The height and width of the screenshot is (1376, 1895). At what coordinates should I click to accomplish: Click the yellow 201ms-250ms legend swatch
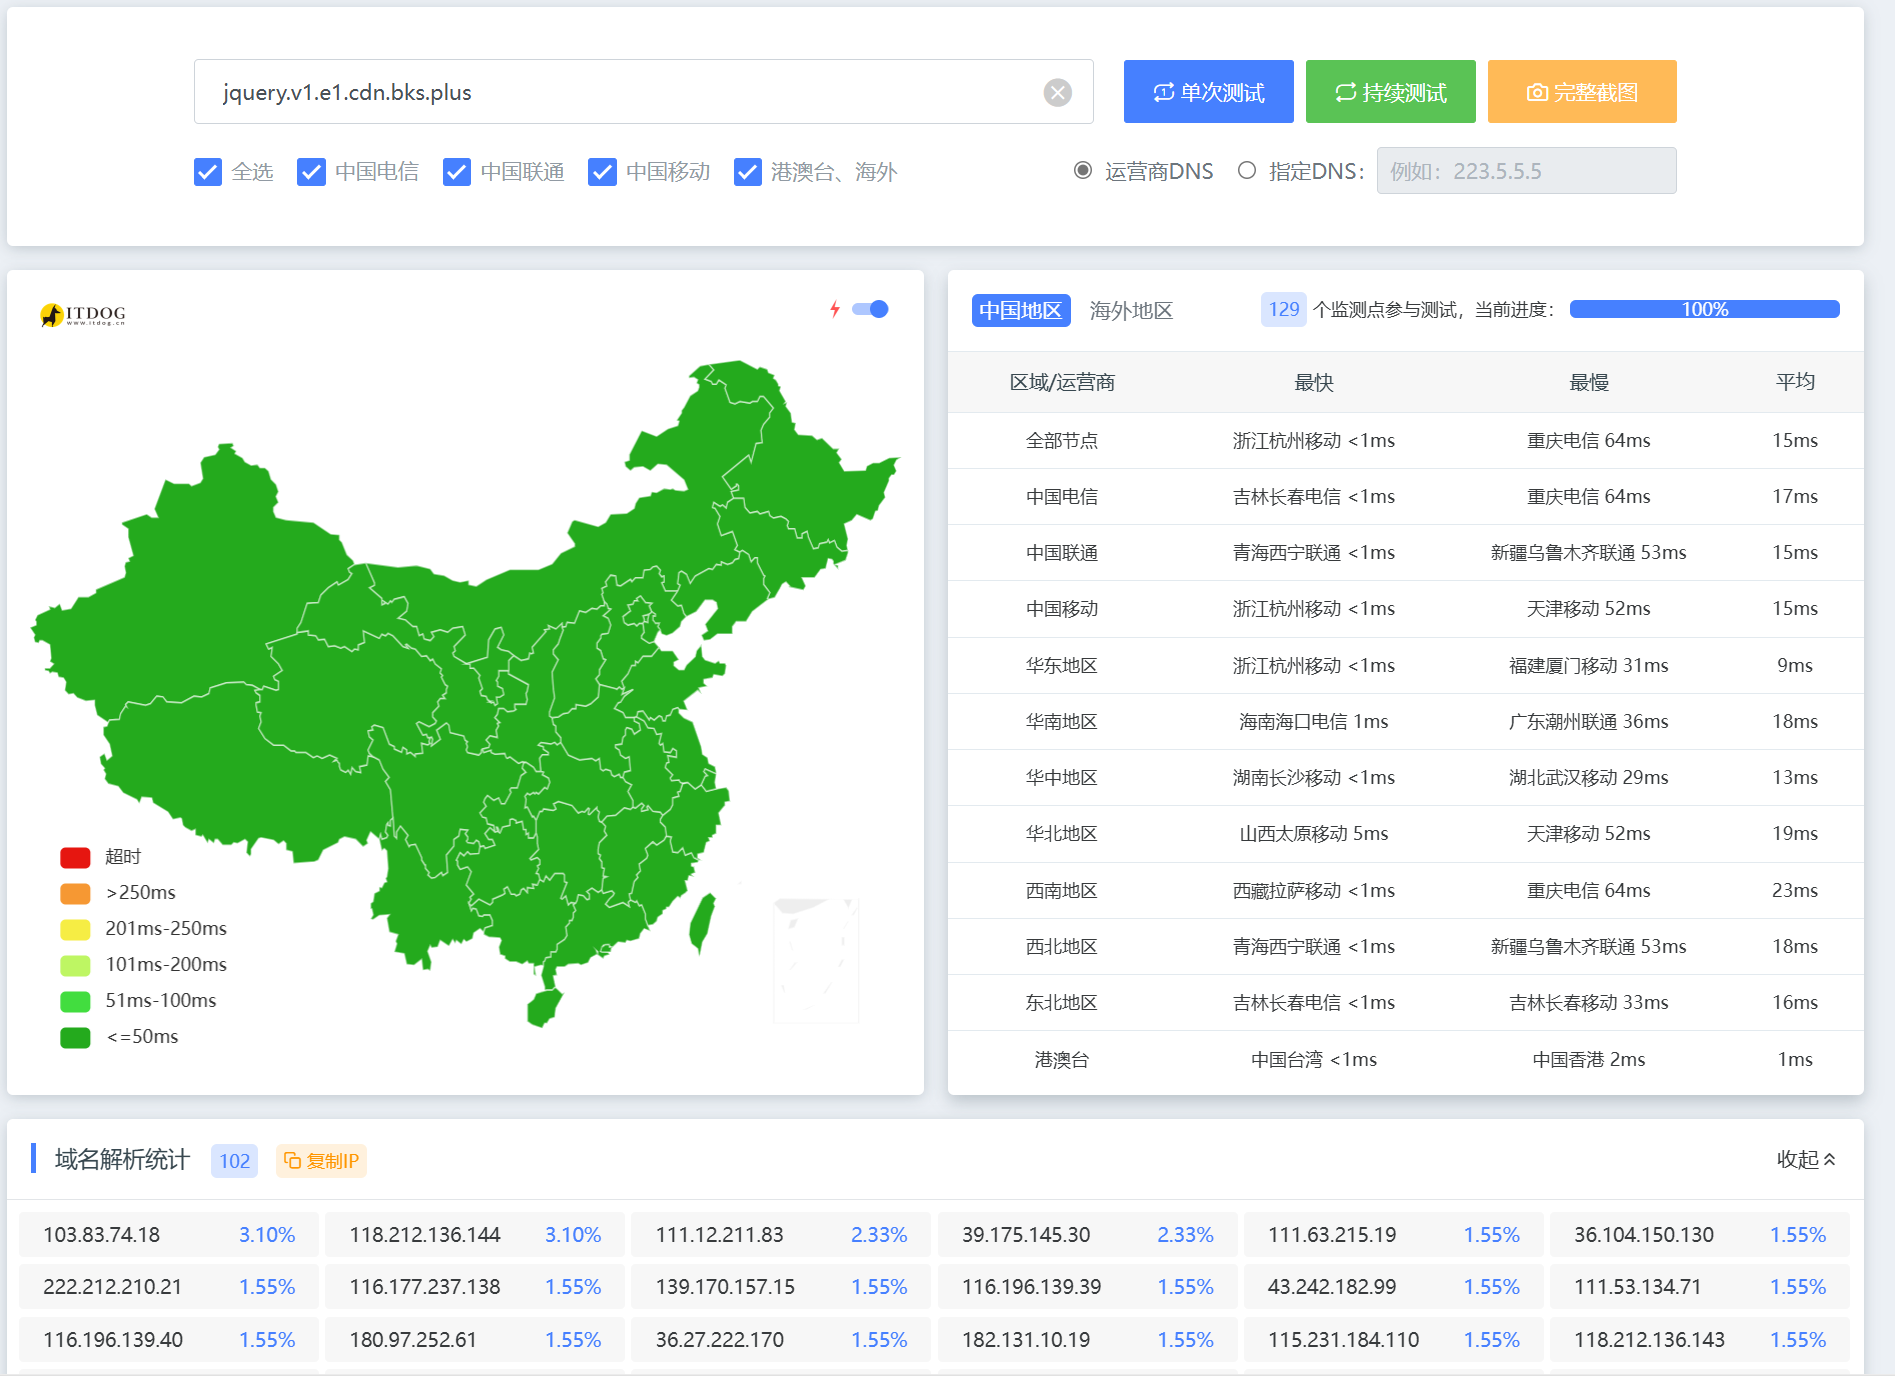[x=75, y=929]
